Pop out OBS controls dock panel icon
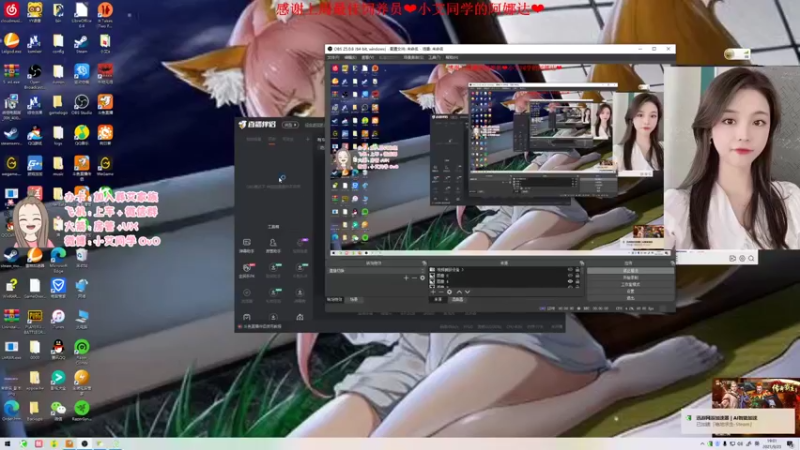 point(672,263)
